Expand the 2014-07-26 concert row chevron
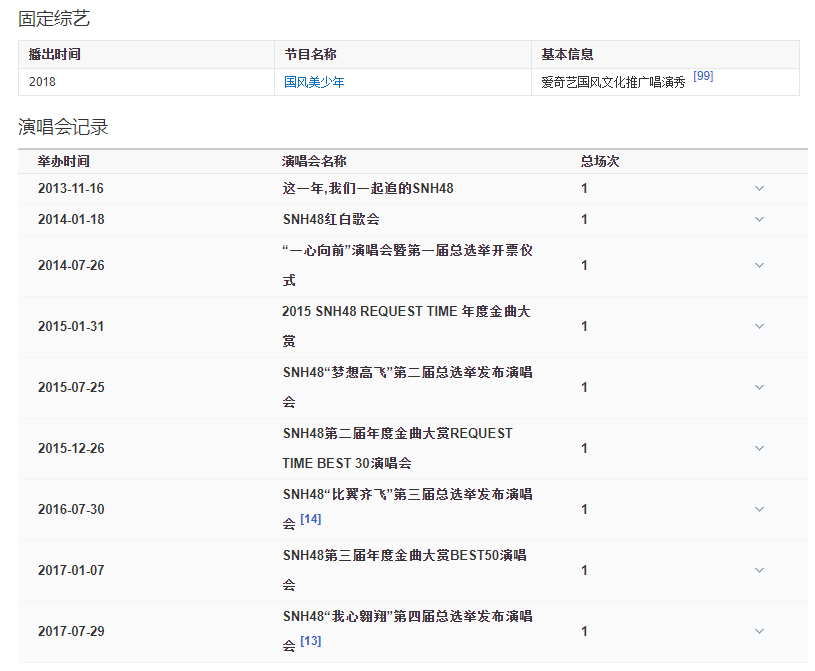Viewport: 815px width, 671px height. click(x=759, y=265)
